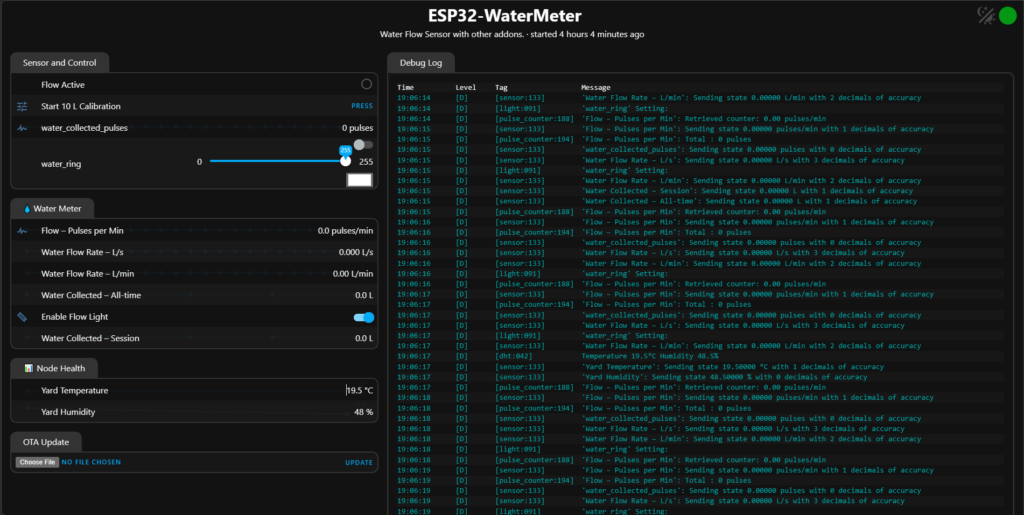This screenshot has width=1024, height=515.
Task: Click the 'Water Collected – All-time' row label
Action: pyautogui.click(x=91, y=295)
